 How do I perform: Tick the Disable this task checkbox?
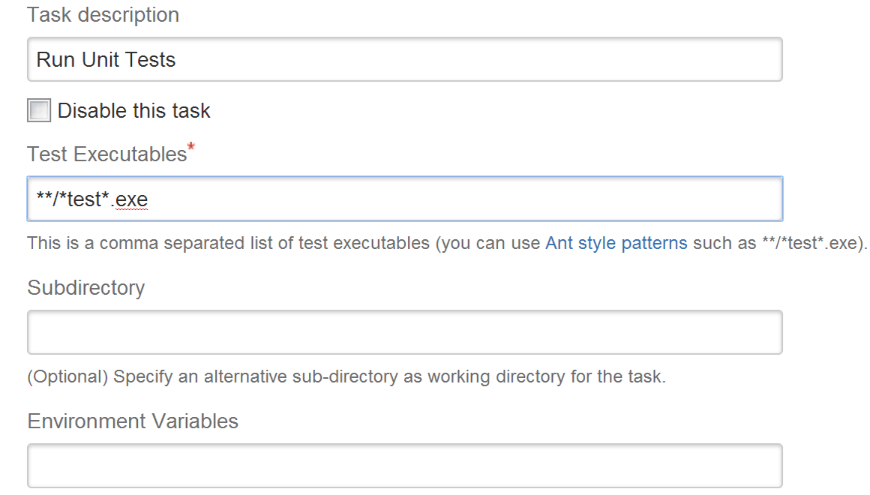tap(39, 111)
